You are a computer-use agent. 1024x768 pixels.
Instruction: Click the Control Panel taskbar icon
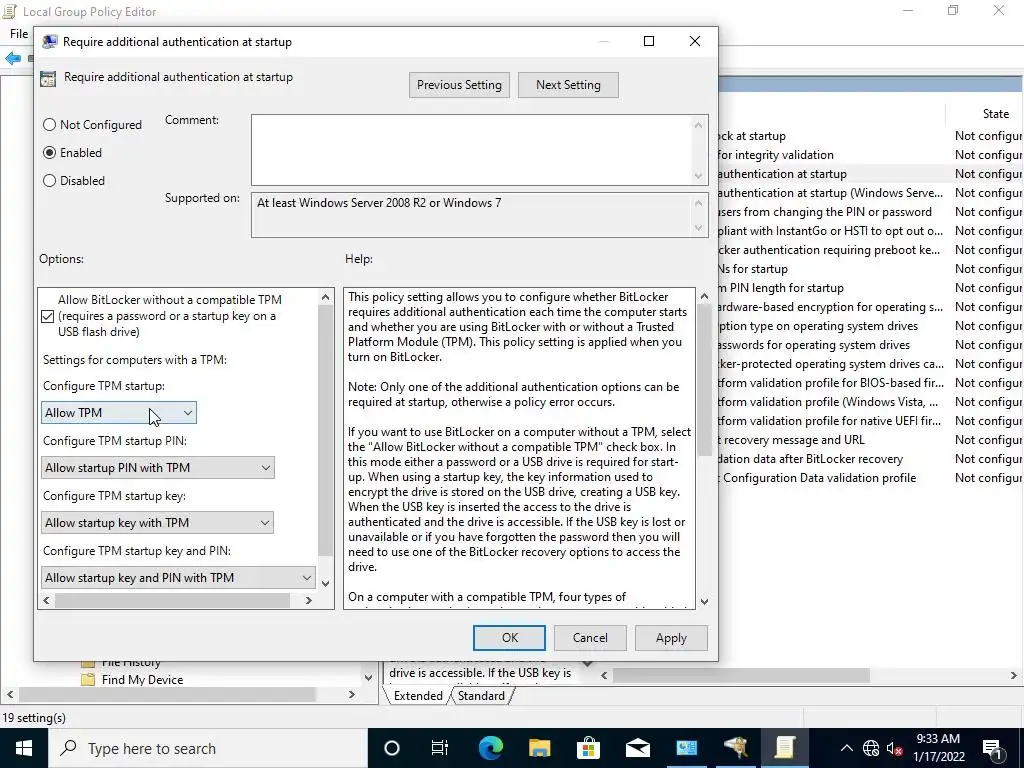[686, 748]
